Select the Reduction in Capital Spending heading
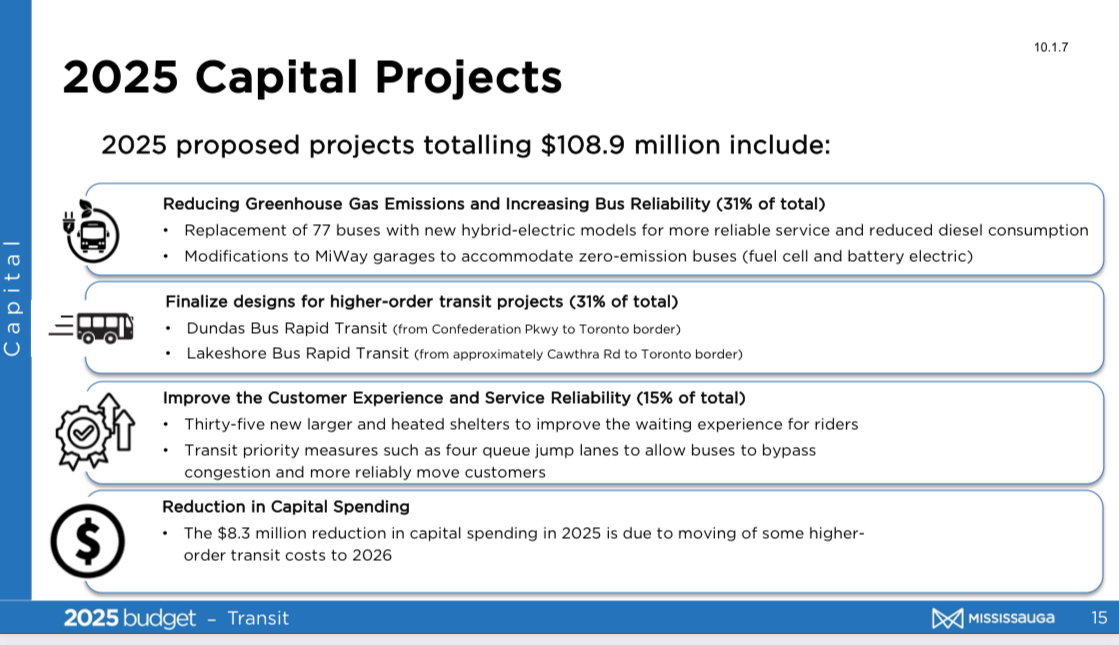 [x=286, y=506]
